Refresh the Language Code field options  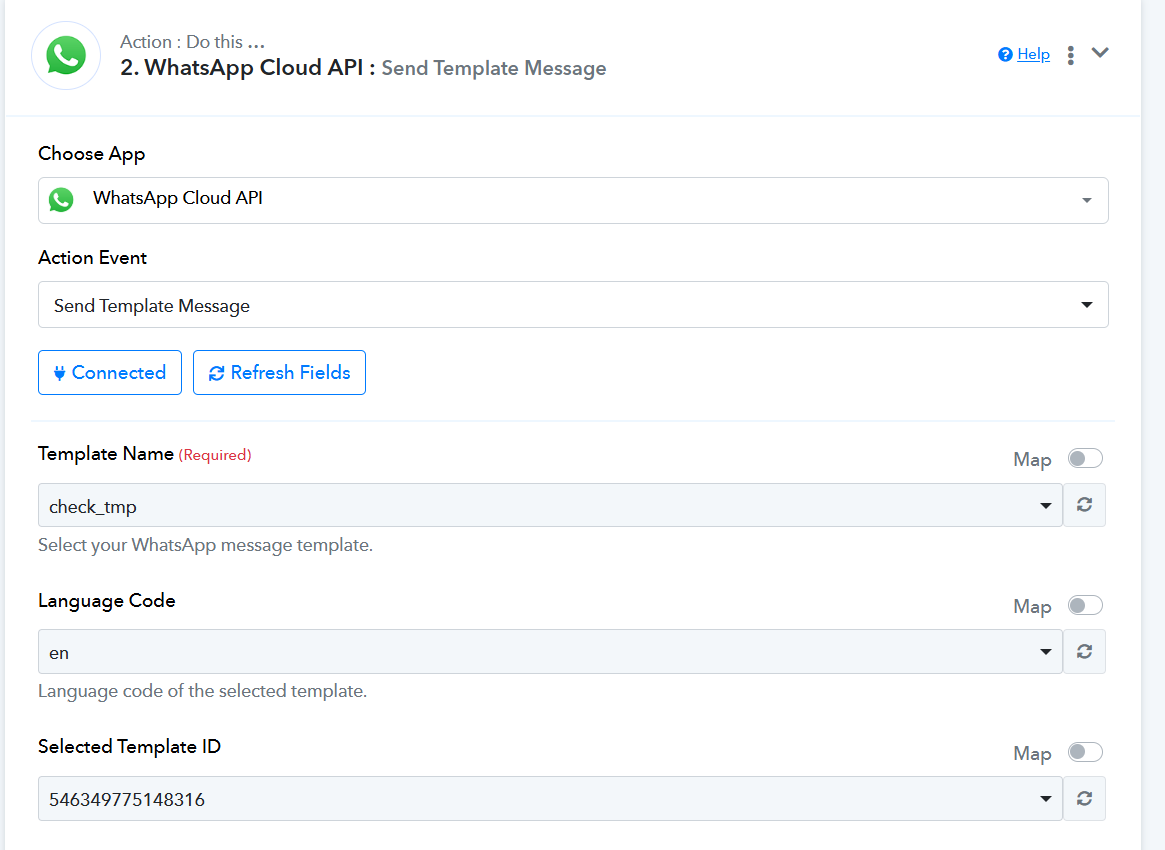pos(1084,652)
